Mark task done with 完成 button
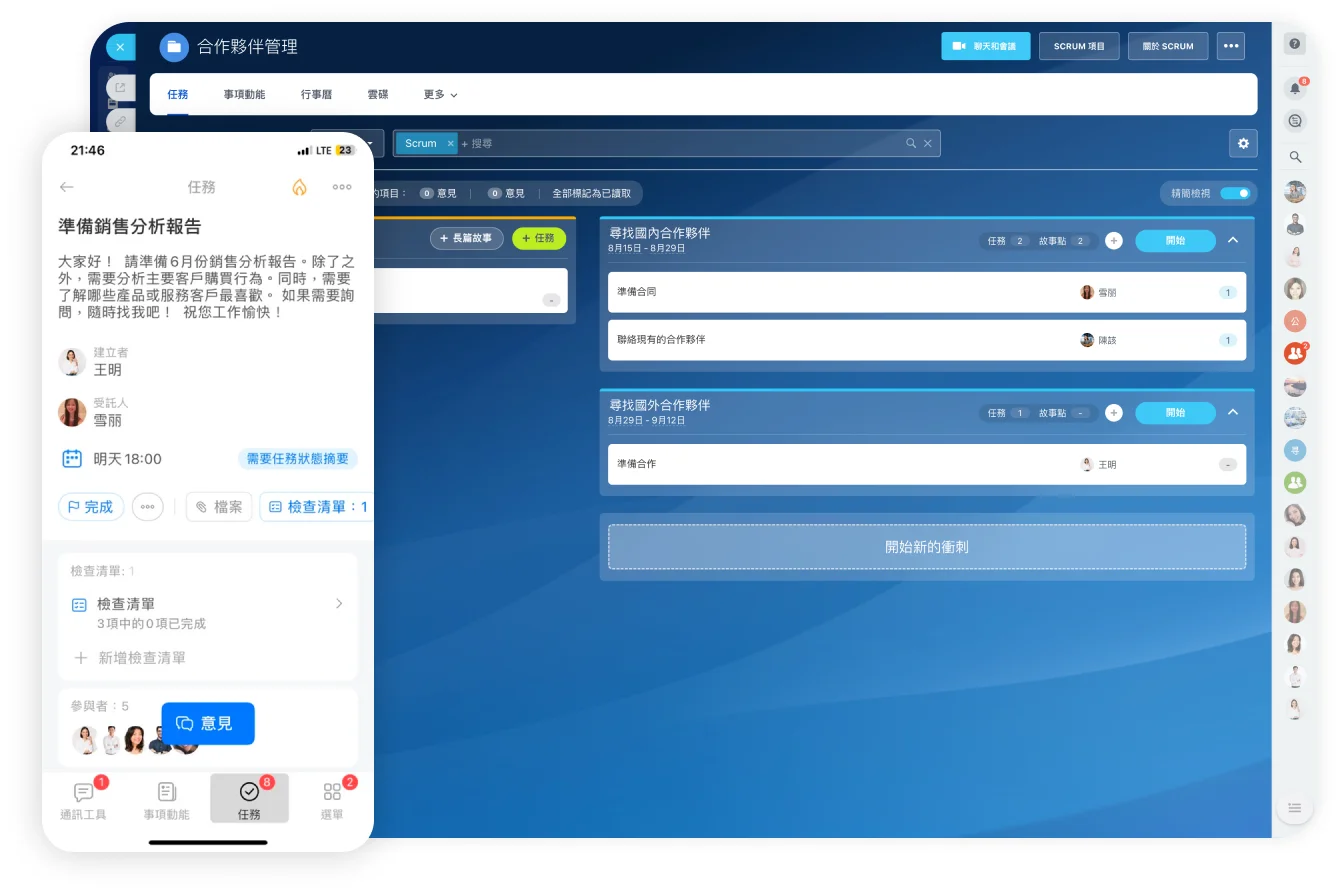 click(x=91, y=507)
